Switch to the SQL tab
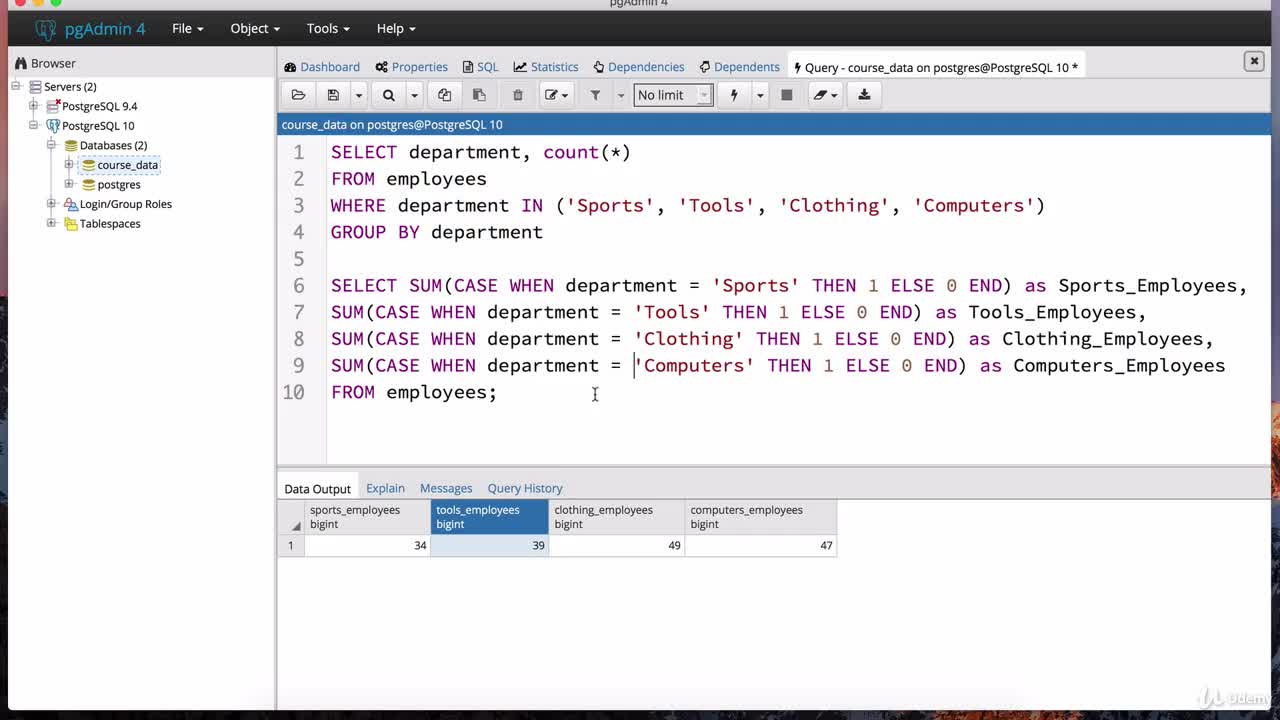Screen dimensions: 1280x720 click(x=480, y=67)
